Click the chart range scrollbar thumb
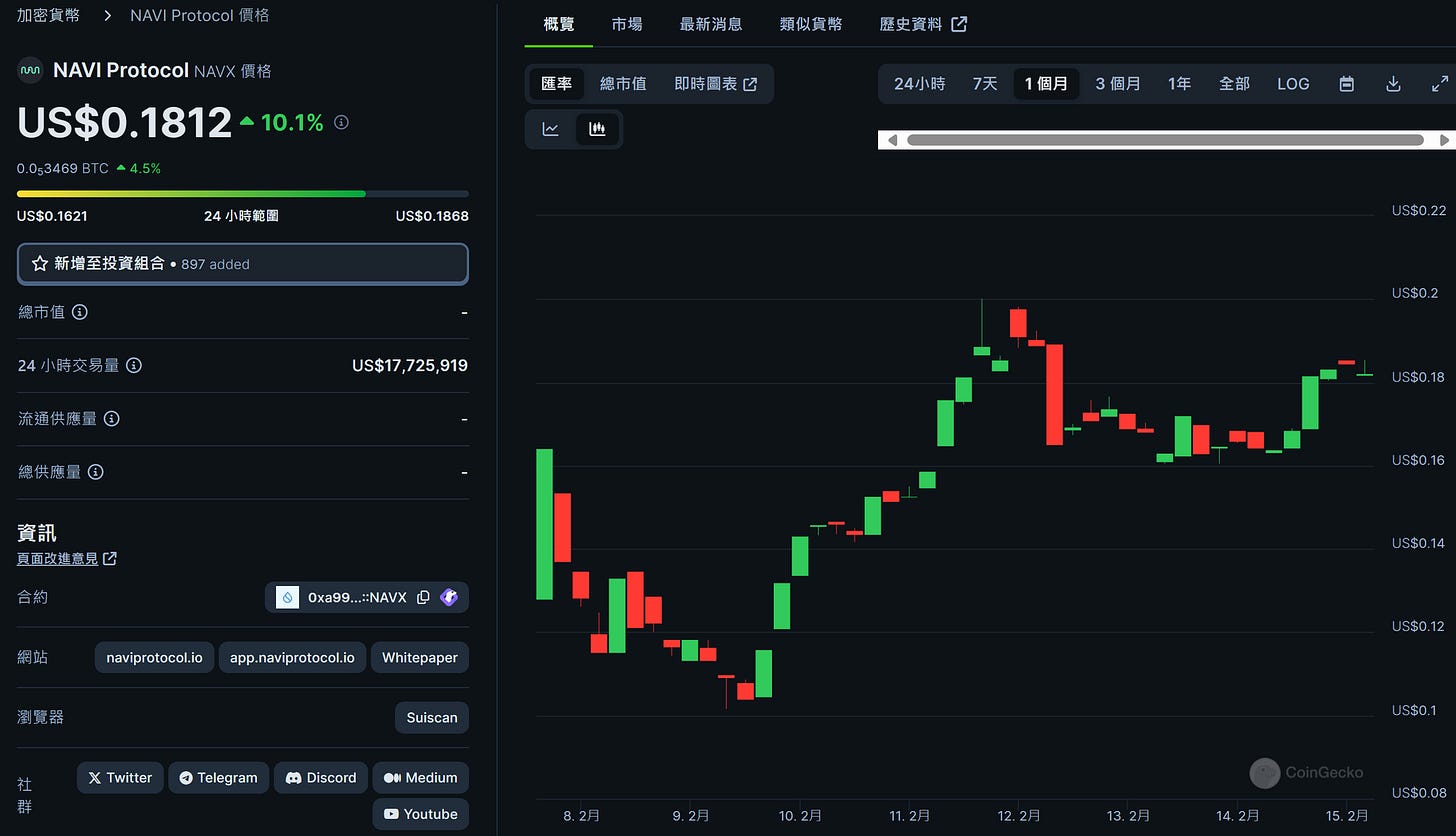The height and width of the screenshot is (836, 1456). click(1165, 140)
